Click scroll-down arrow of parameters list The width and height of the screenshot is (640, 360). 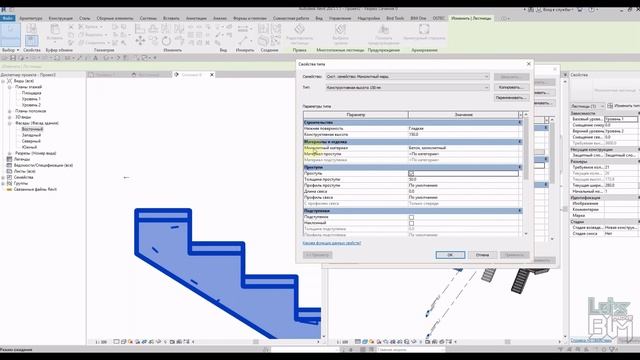pyautogui.click(x=526, y=234)
